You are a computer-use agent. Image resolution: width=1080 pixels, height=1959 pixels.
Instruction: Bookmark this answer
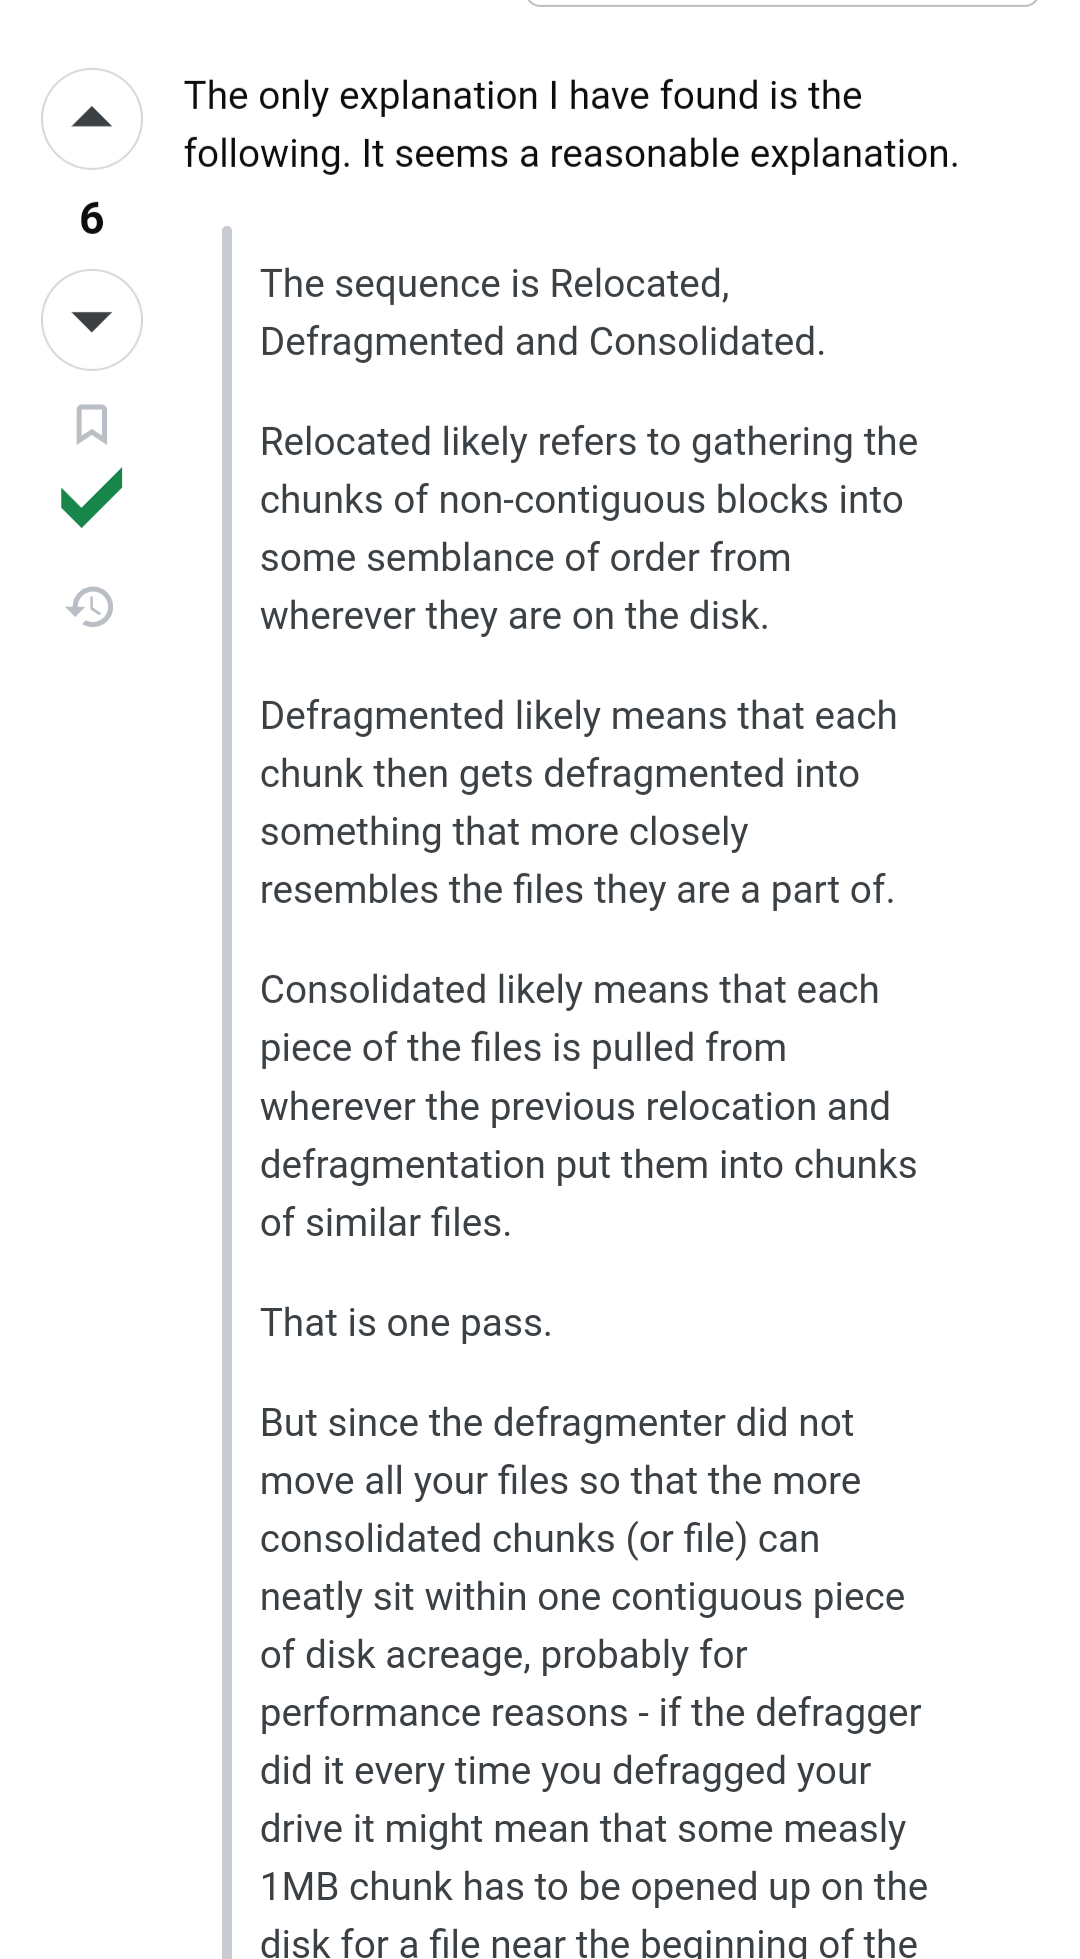pyautogui.click(x=92, y=424)
